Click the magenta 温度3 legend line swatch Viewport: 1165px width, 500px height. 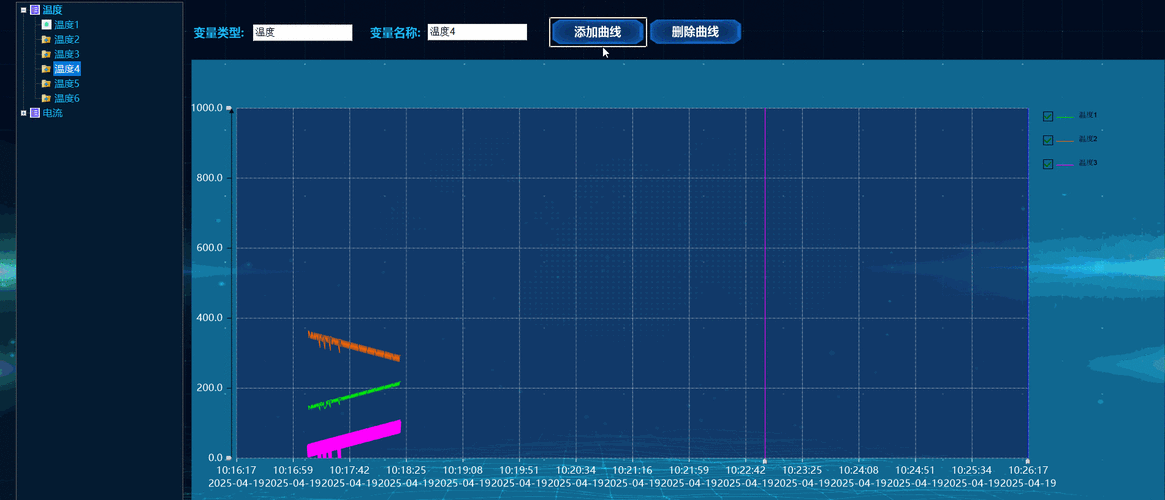click(1065, 164)
